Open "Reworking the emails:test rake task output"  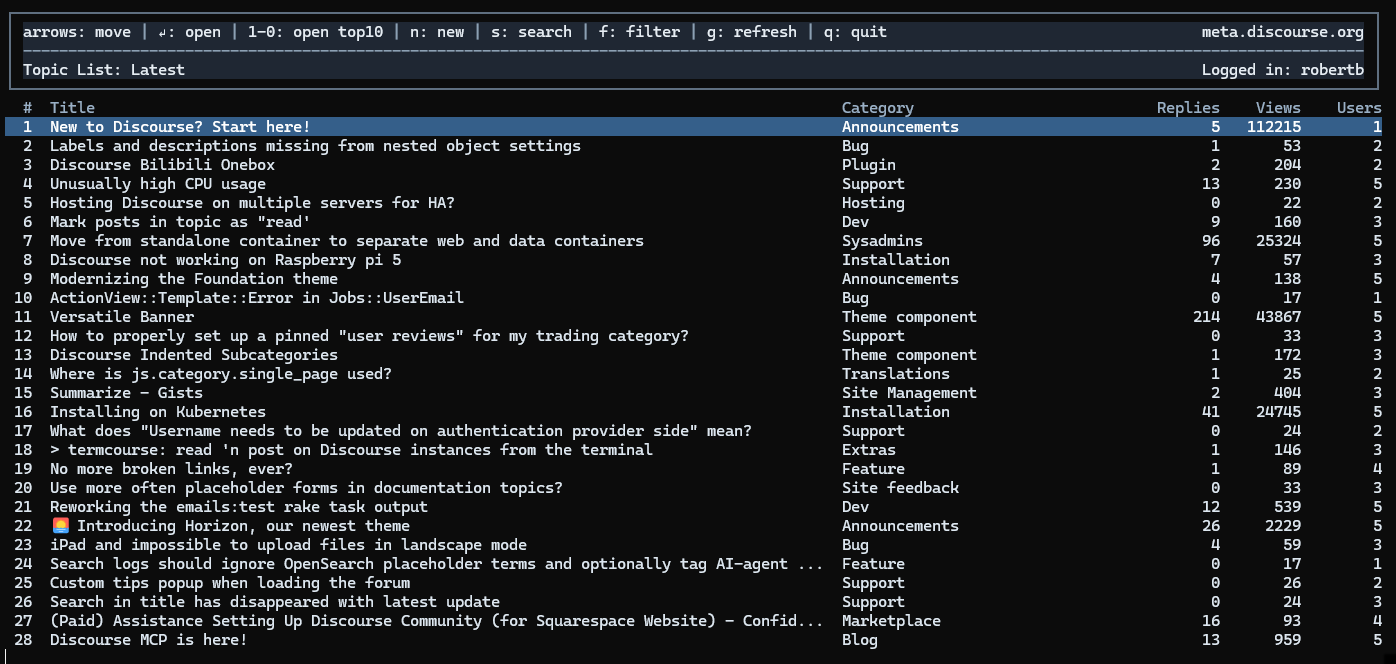239,507
